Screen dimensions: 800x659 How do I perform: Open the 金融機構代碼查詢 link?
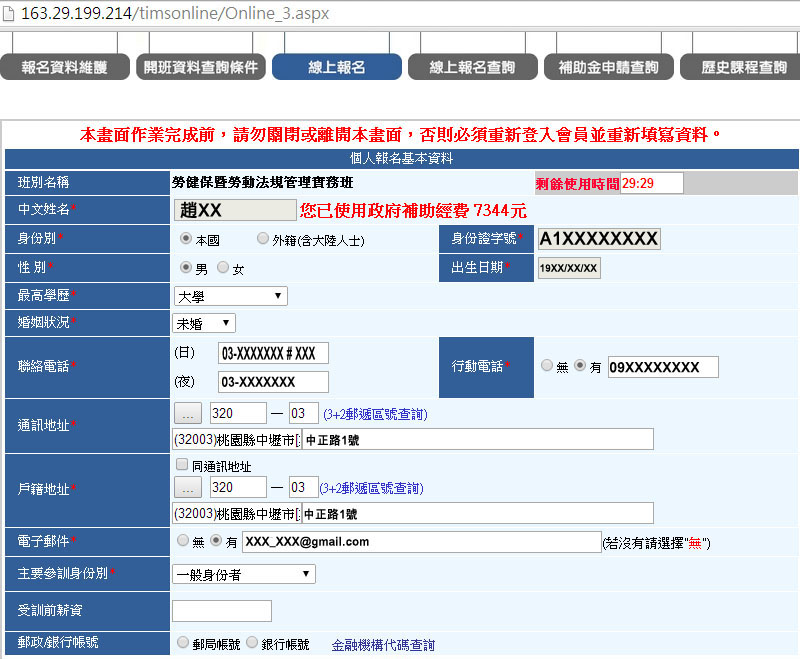383,645
